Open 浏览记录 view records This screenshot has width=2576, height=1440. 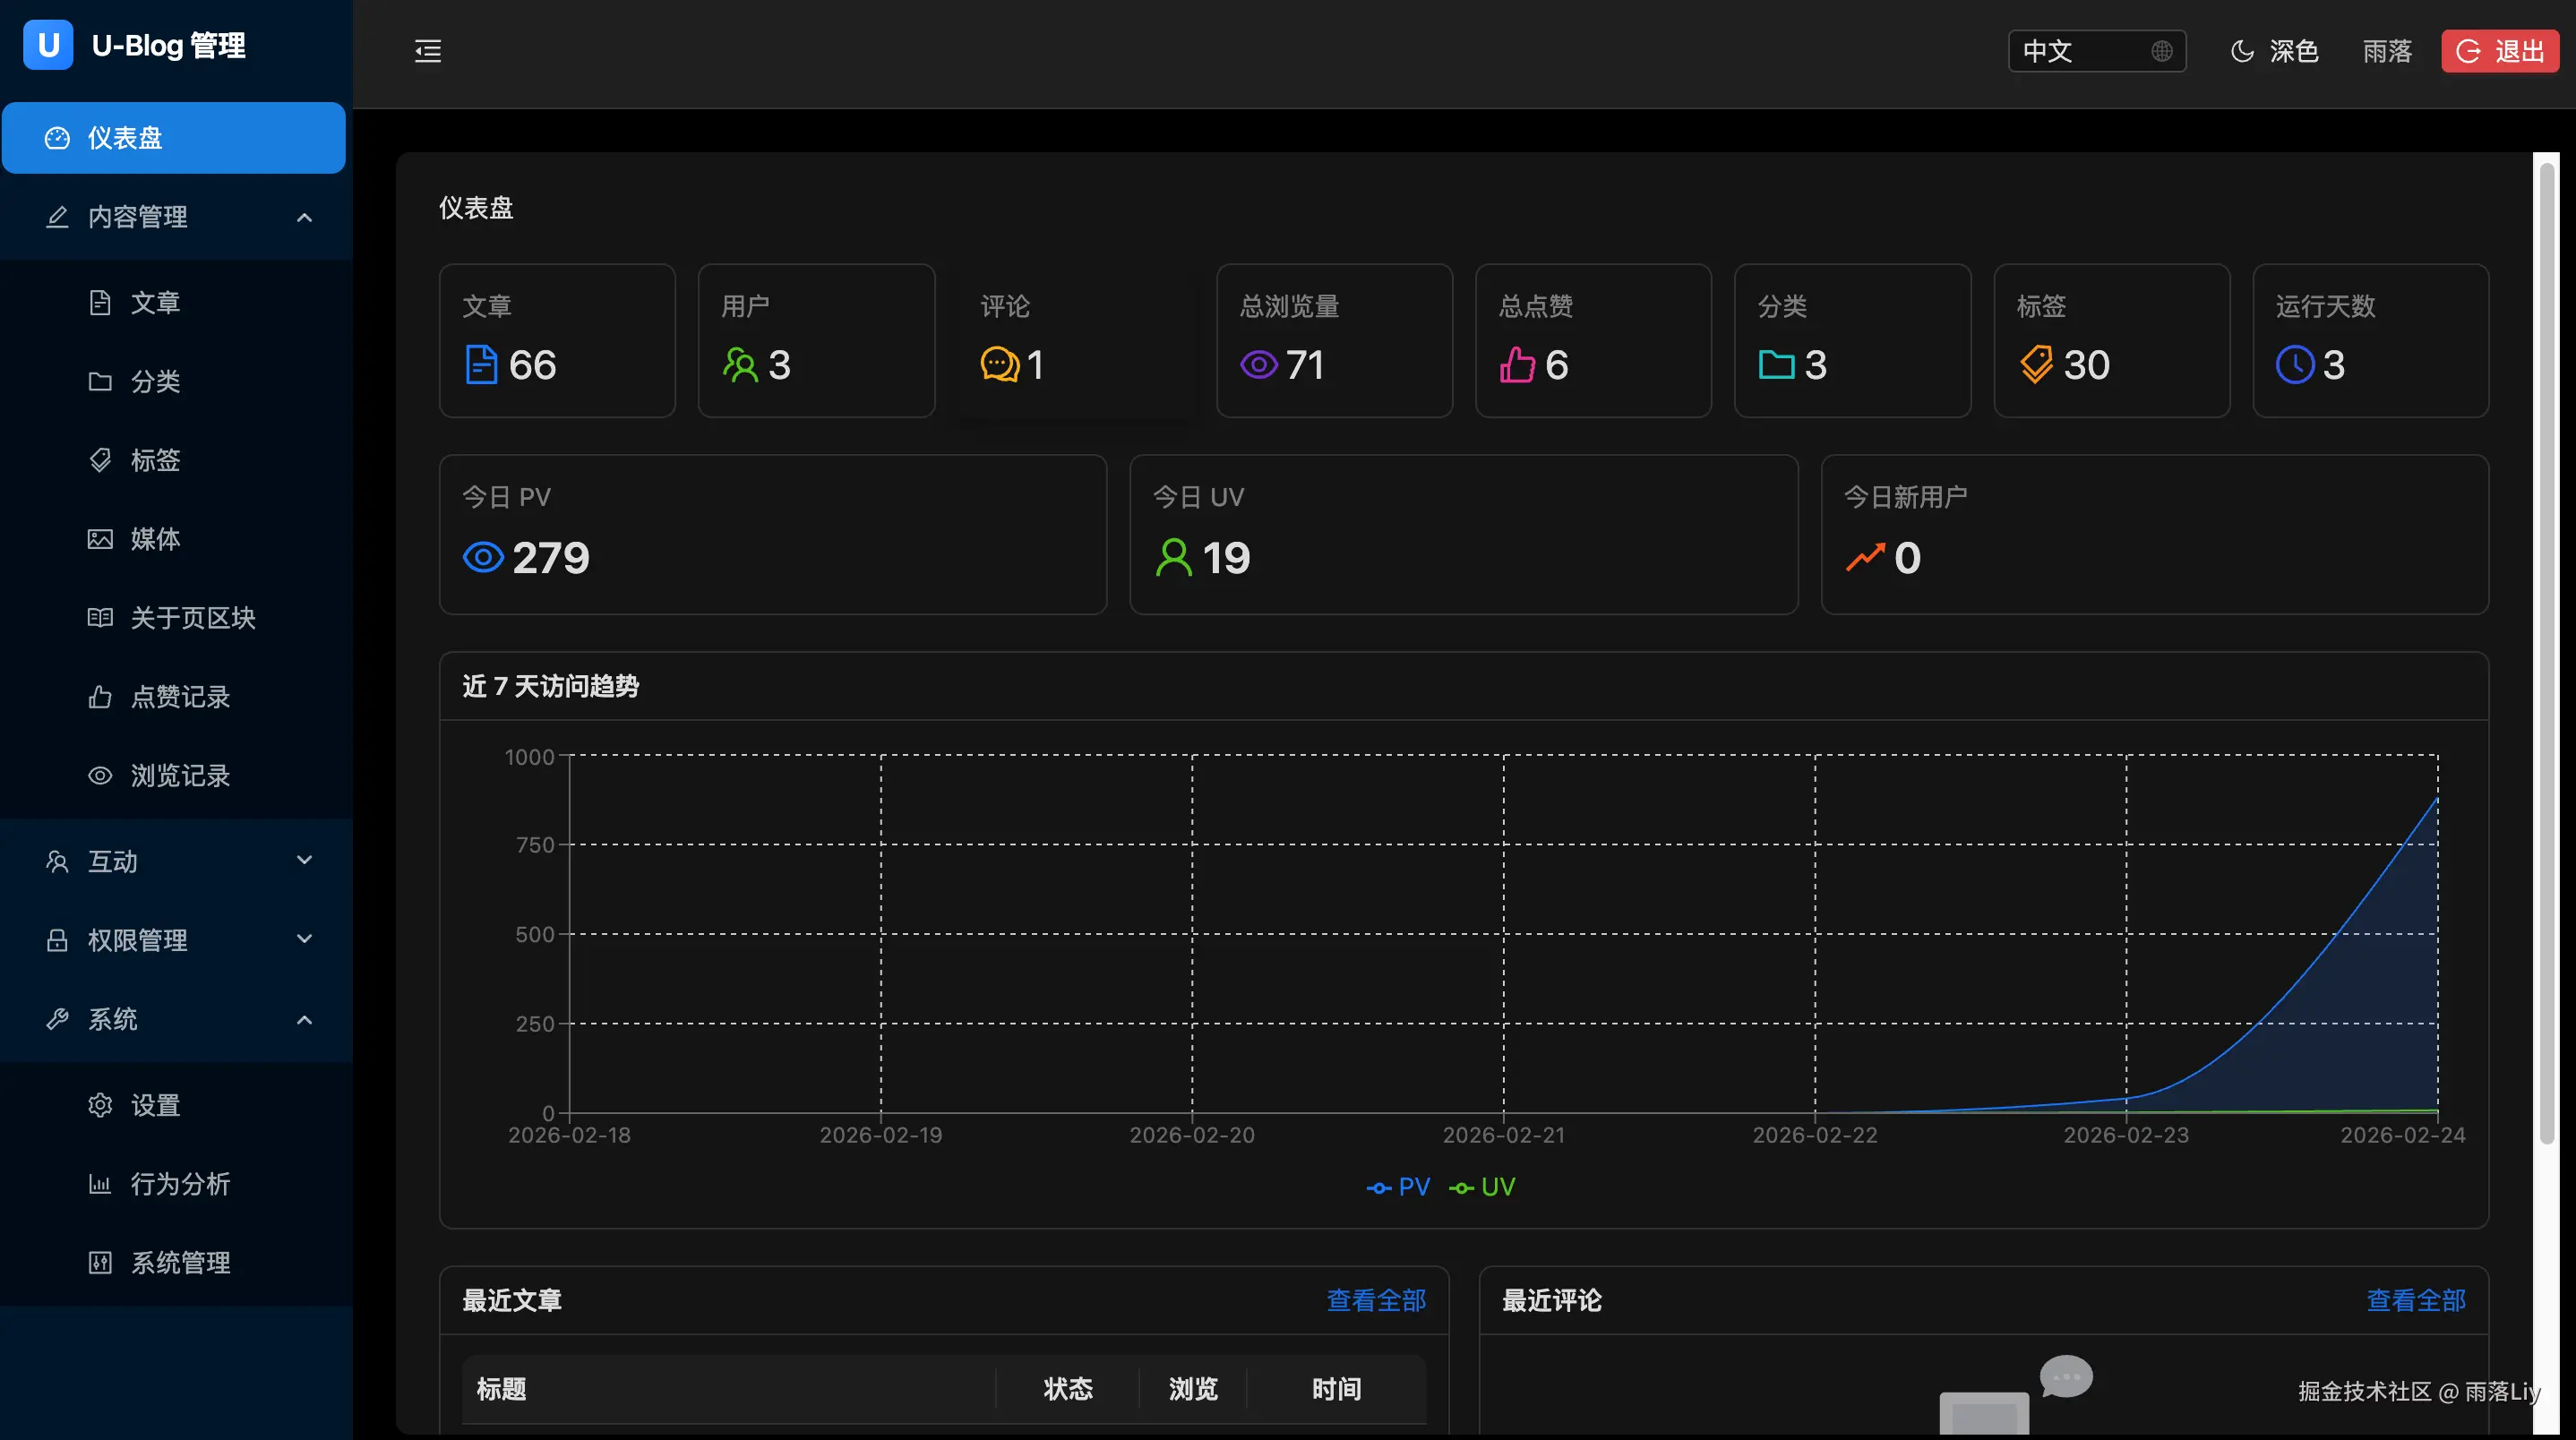(x=180, y=775)
